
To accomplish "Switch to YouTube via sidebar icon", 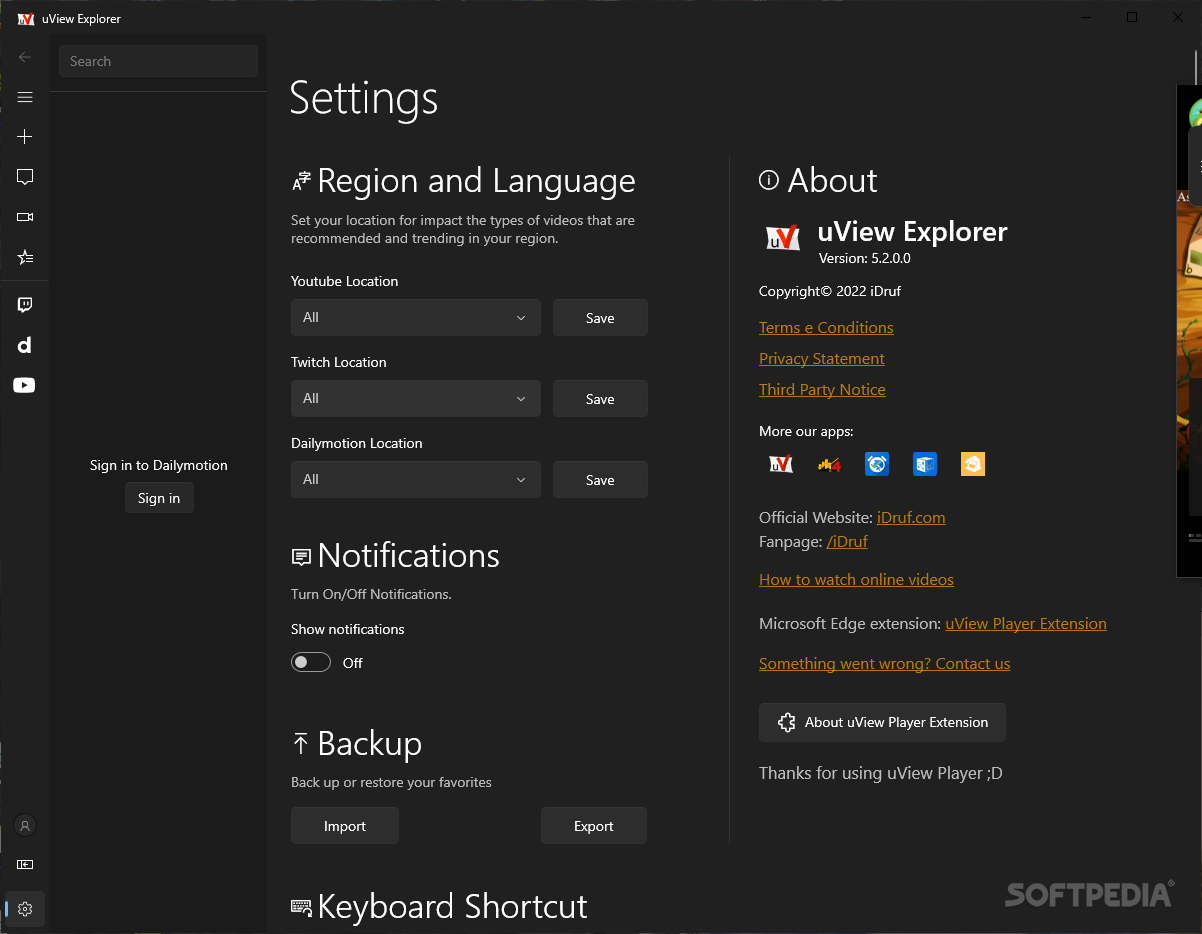I will [x=25, y=385].
